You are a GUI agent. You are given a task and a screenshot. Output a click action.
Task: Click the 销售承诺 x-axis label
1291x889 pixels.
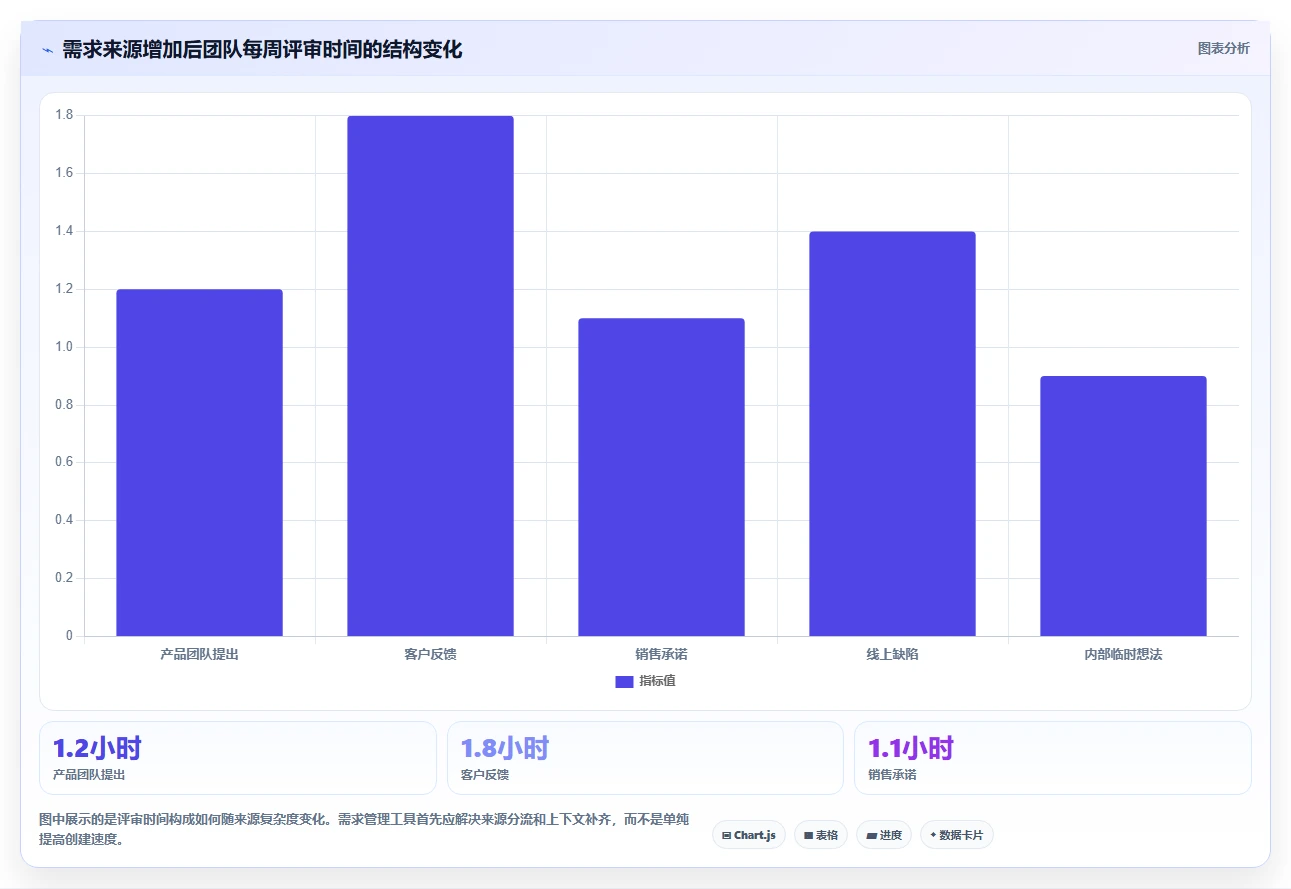661,655
